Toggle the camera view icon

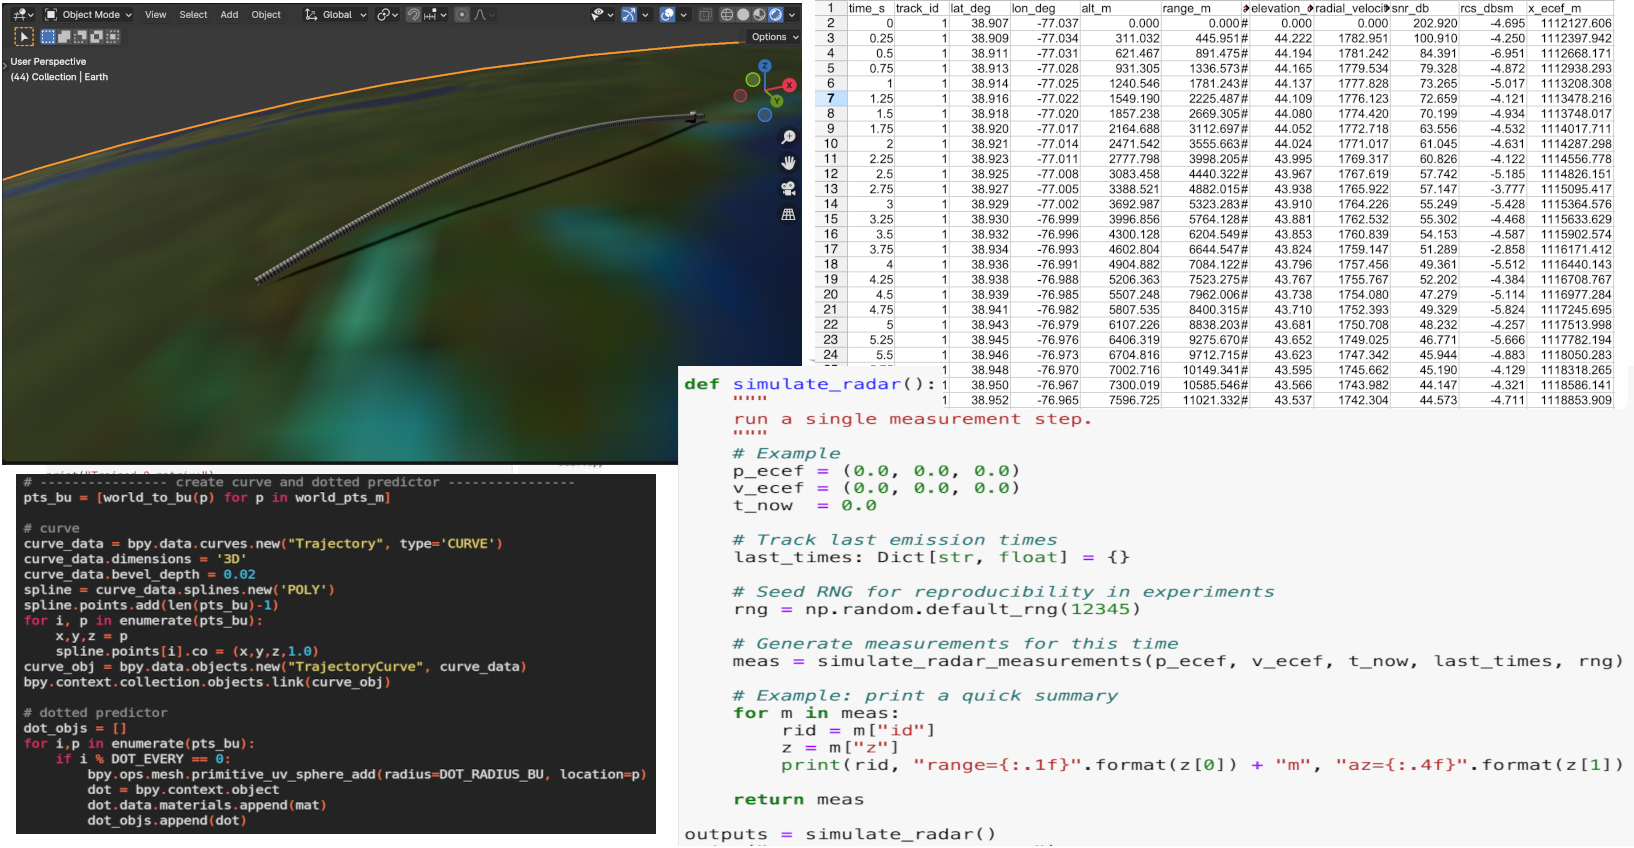click(x=788, y=188)
